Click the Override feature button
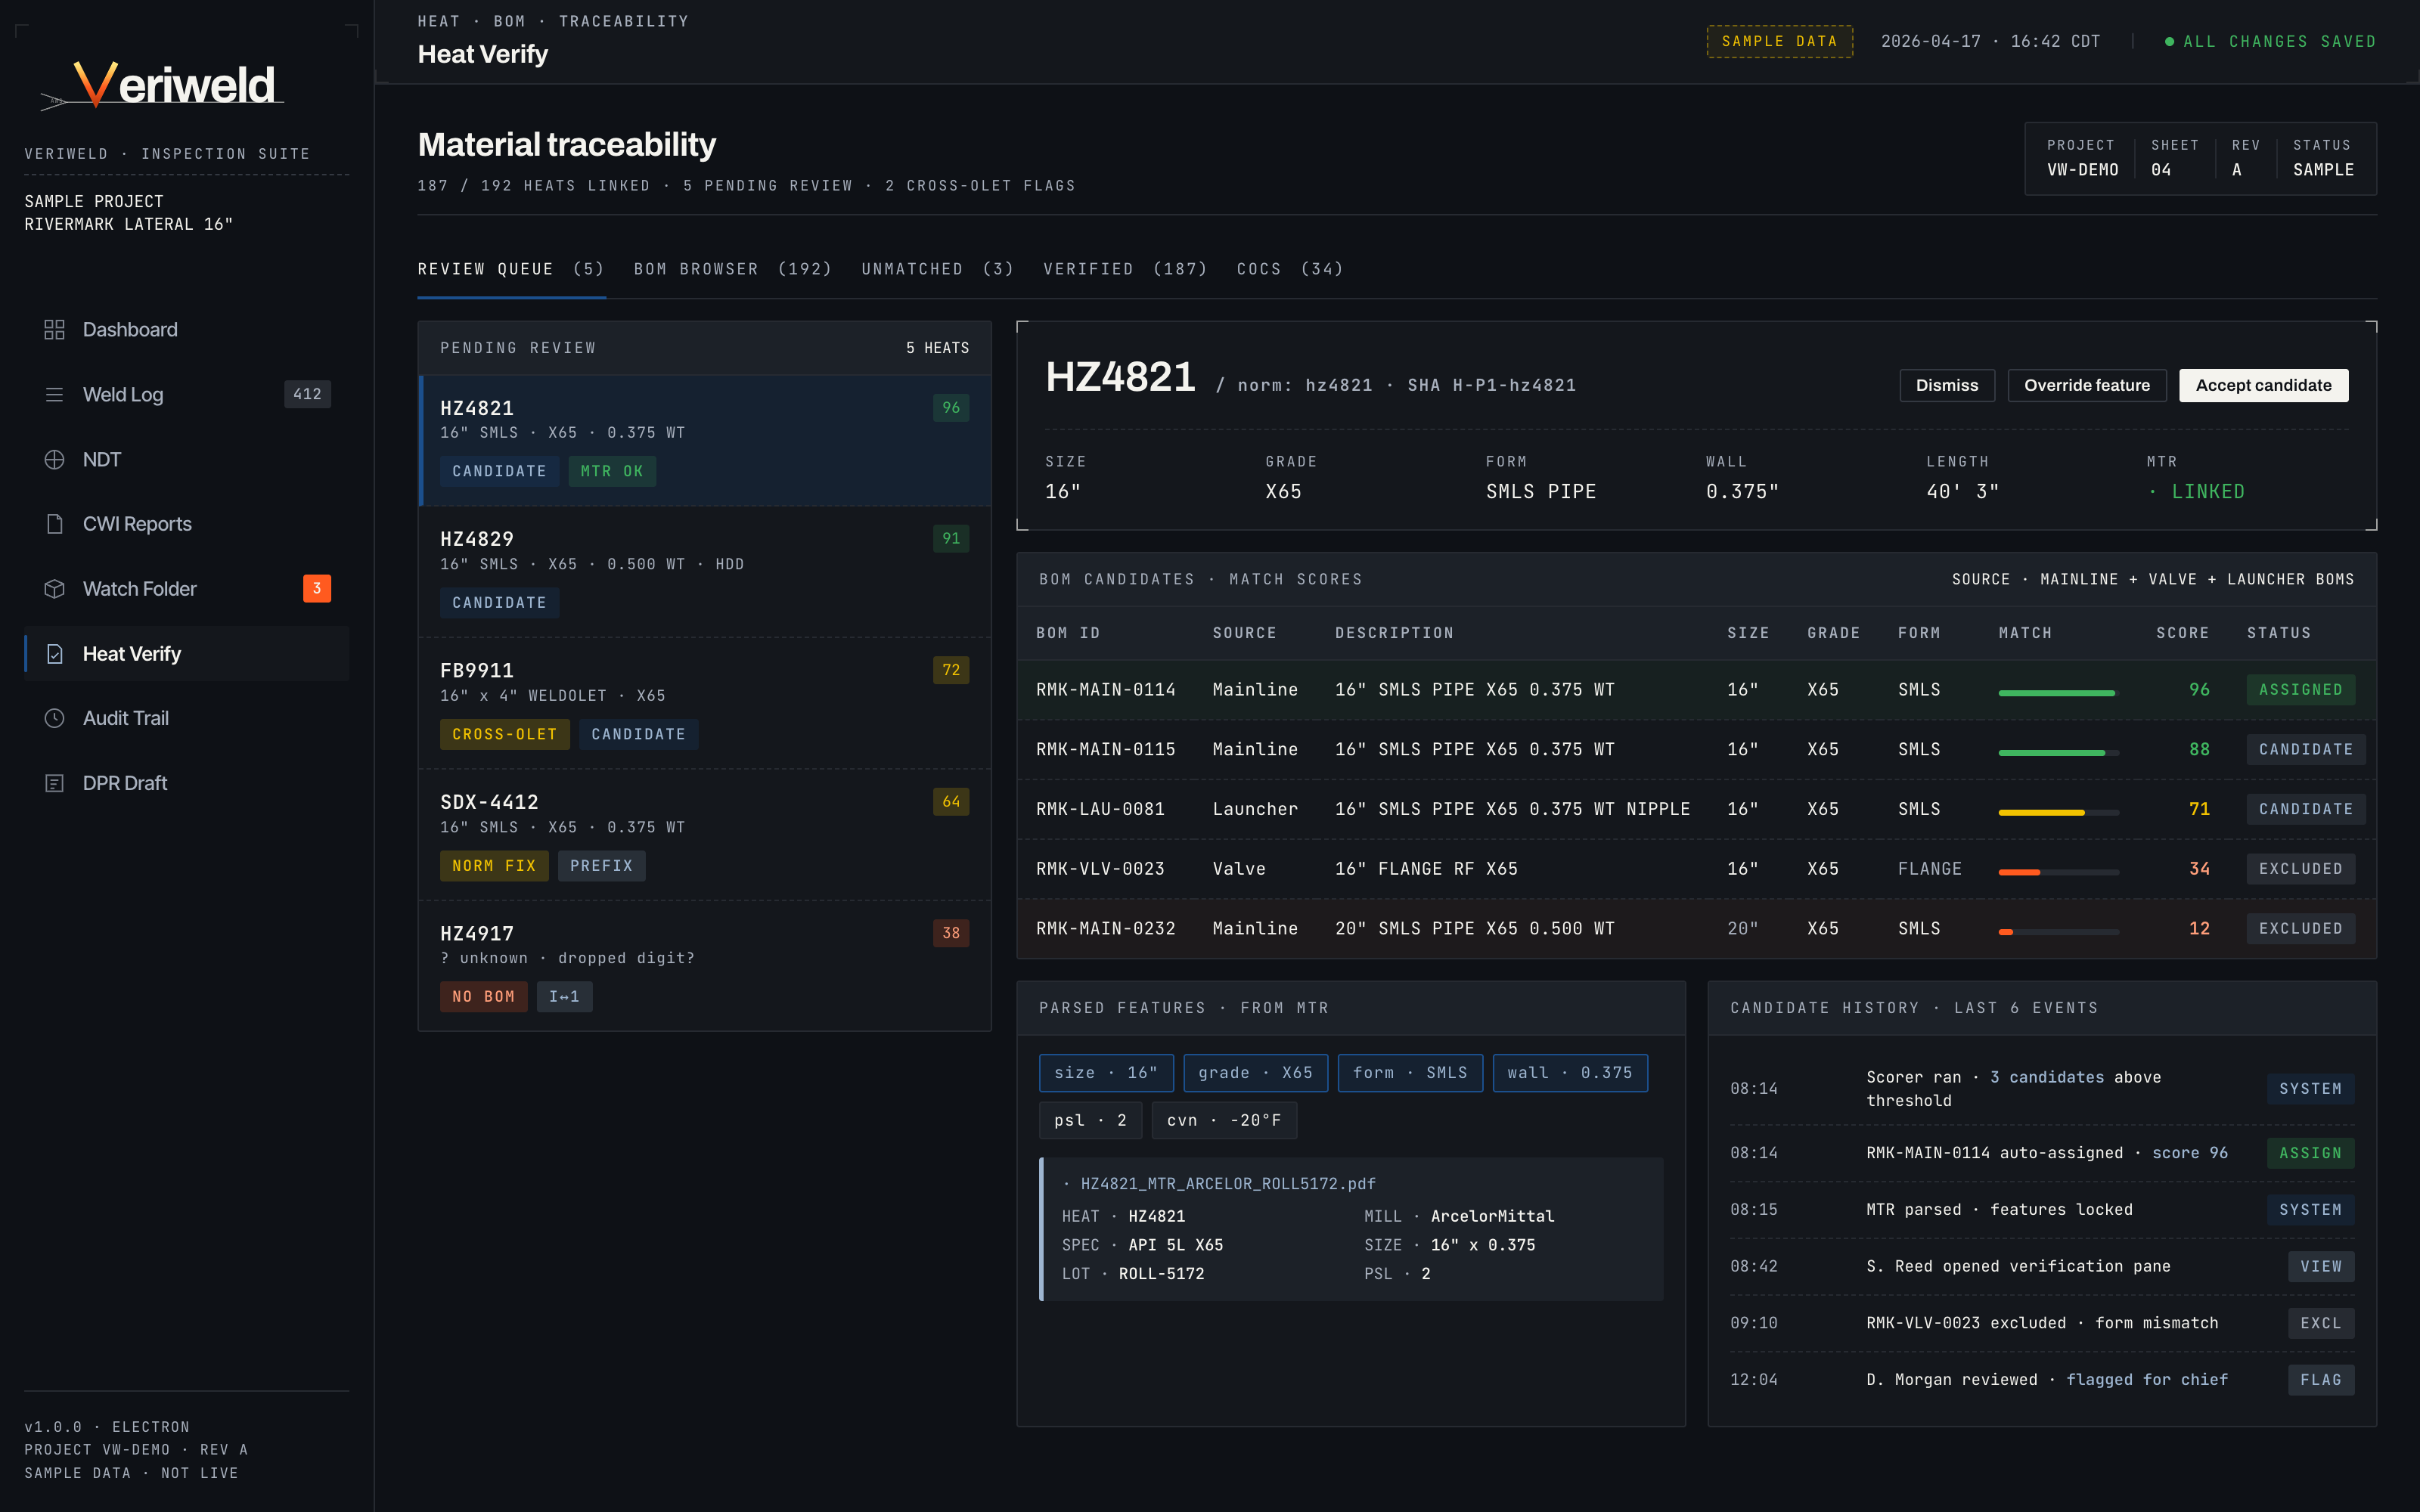This screenshot has height=1512, width=2420. (x=2087, y=385)
